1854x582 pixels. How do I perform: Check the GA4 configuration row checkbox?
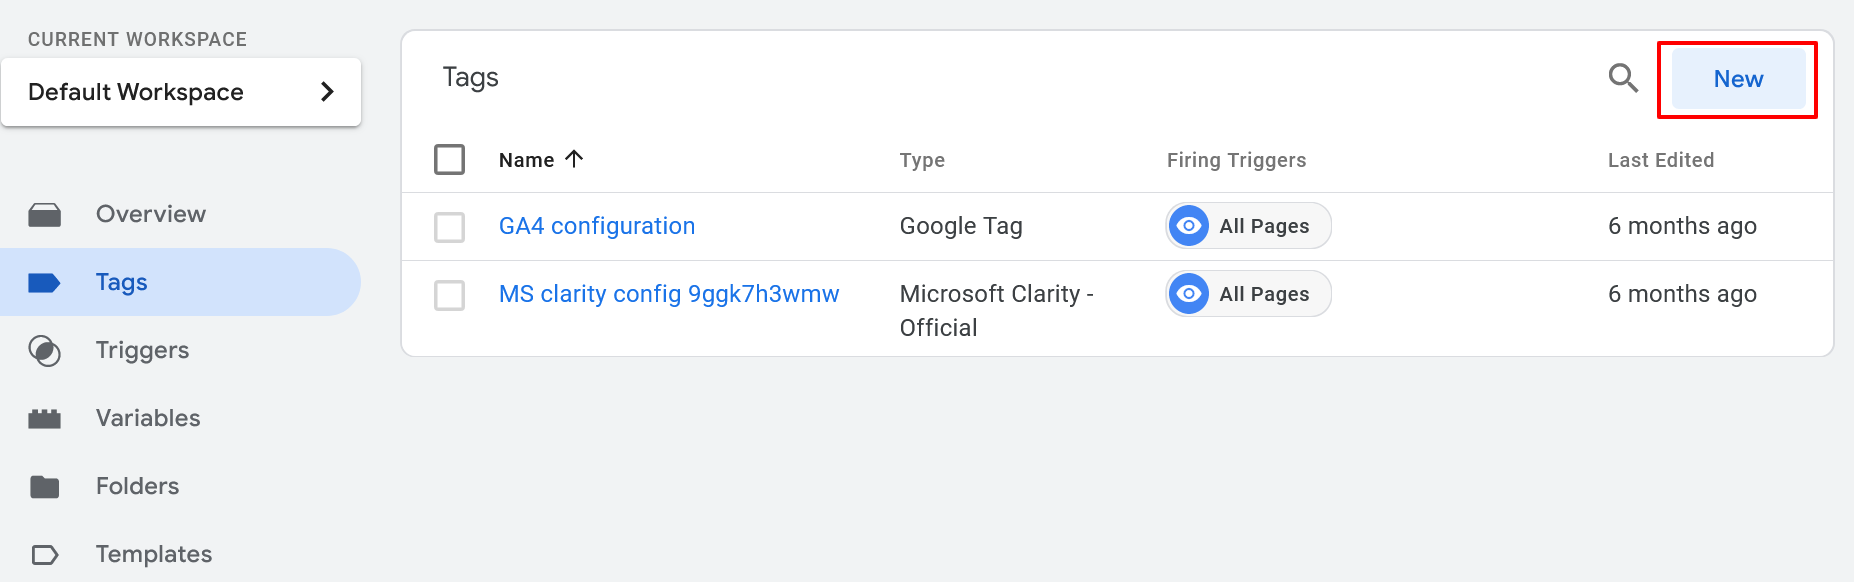(x=450, y=227)
